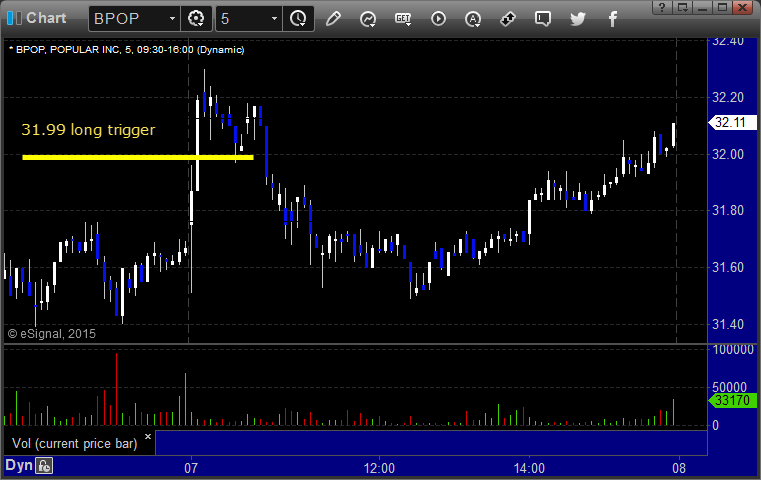This screenshot has height=480, width=761.
Task: Click the 32.11 current price label
Action: point(732,122)
